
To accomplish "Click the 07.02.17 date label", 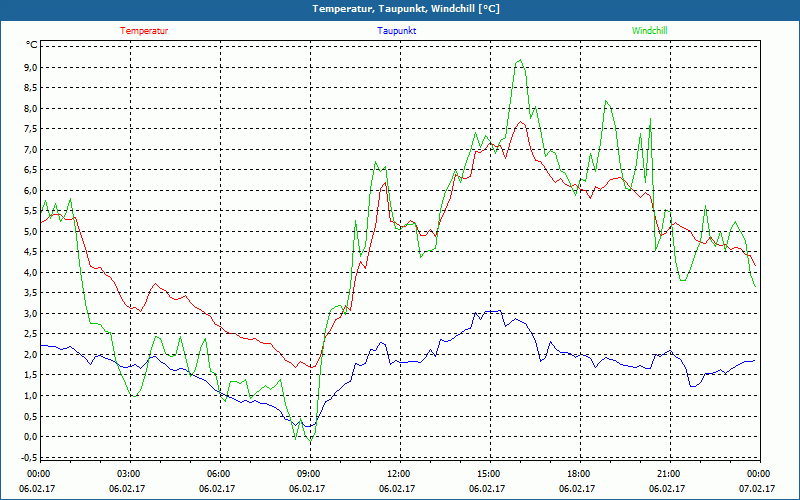I will tap(757, 488).
